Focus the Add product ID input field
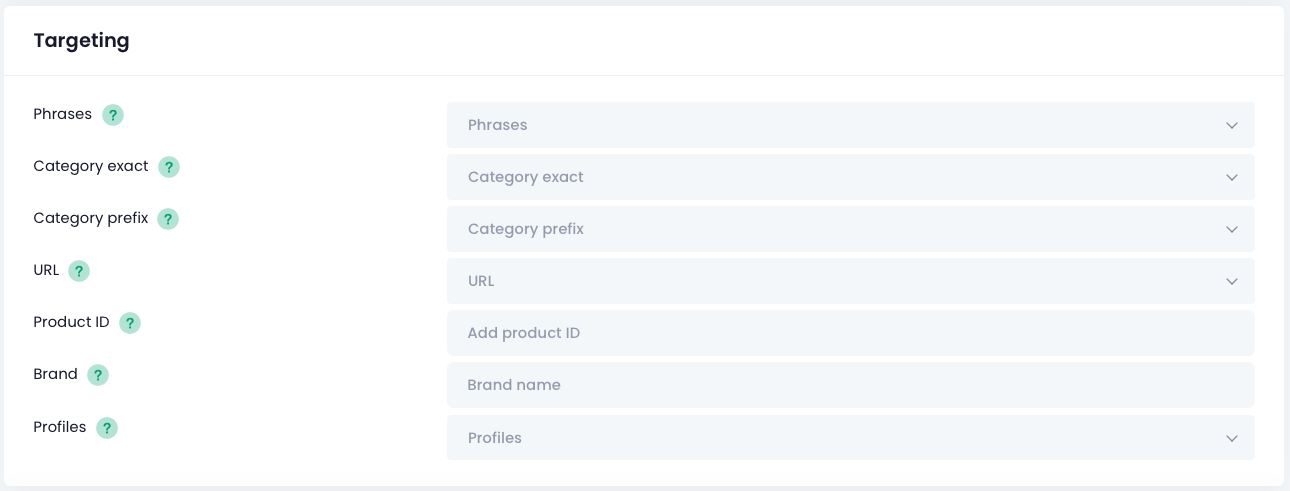This screenshot has width=1290, height=491. (850, 333)
